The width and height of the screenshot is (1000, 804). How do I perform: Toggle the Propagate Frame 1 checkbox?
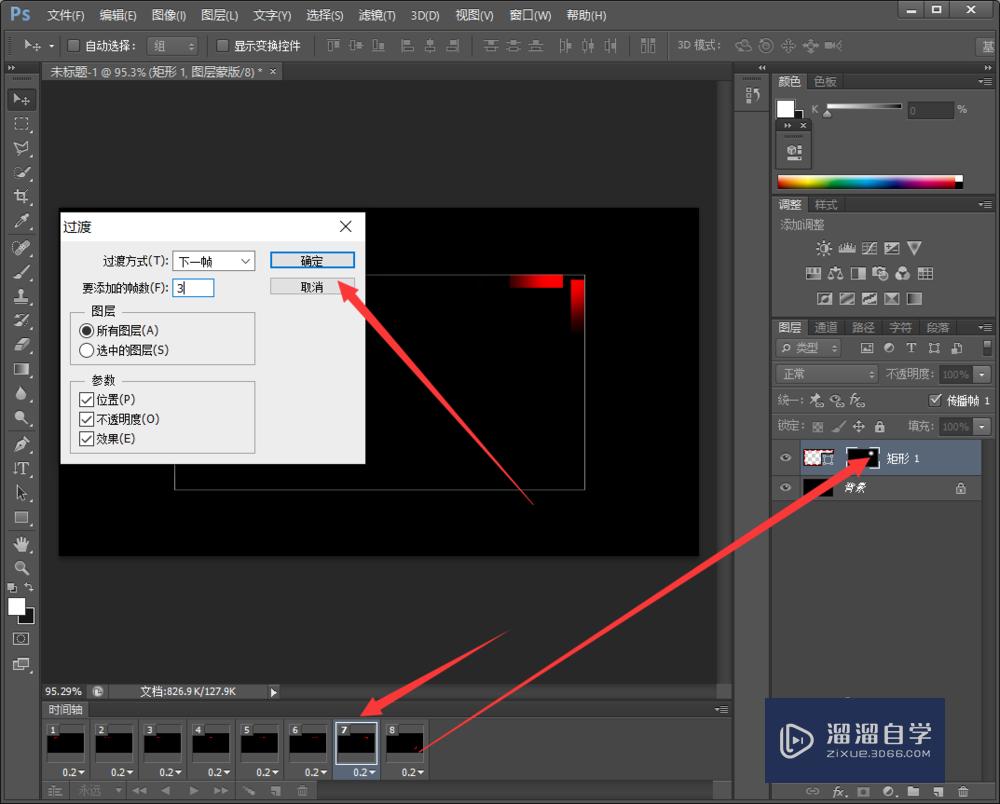pyautogui.click(x=934, y=400)
